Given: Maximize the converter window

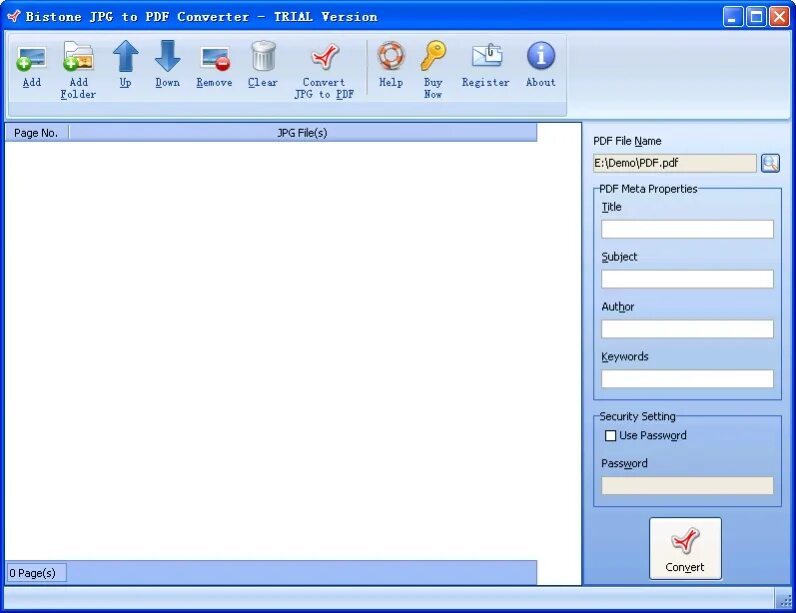Looking at the screenshot, I should click(756, 17).
